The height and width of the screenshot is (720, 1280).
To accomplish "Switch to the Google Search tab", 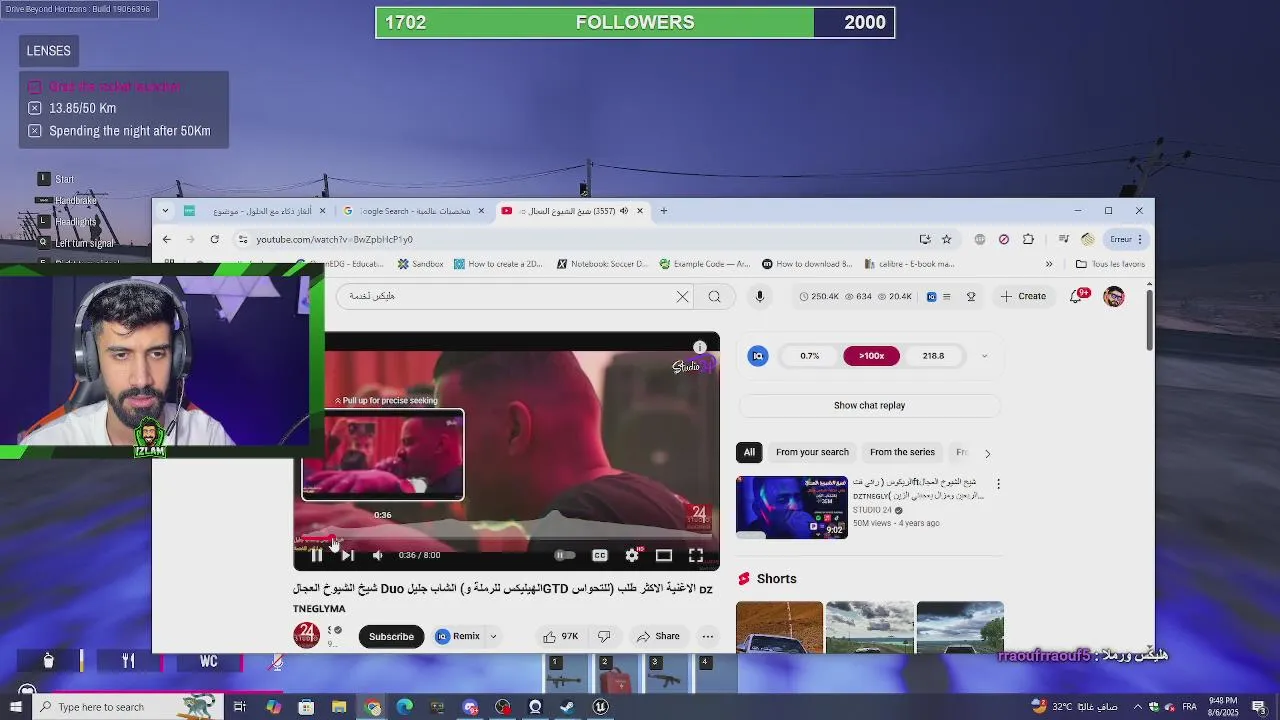I will (x=415, y=211).
